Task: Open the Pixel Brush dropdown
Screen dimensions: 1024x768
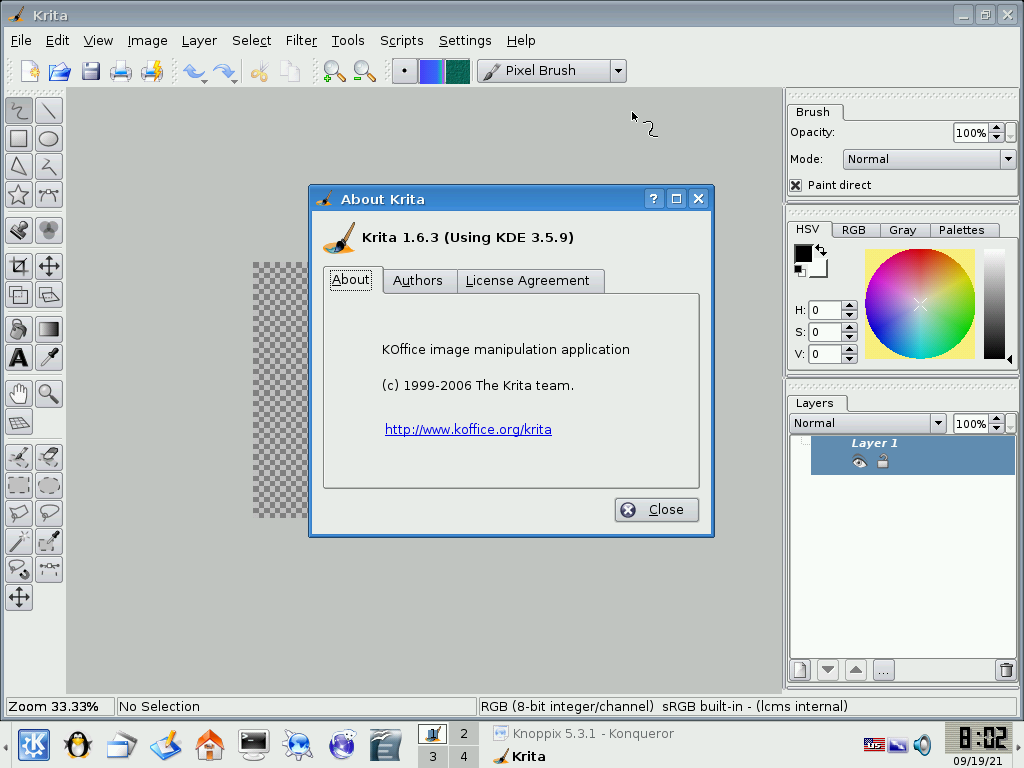Action: point(618,71)
